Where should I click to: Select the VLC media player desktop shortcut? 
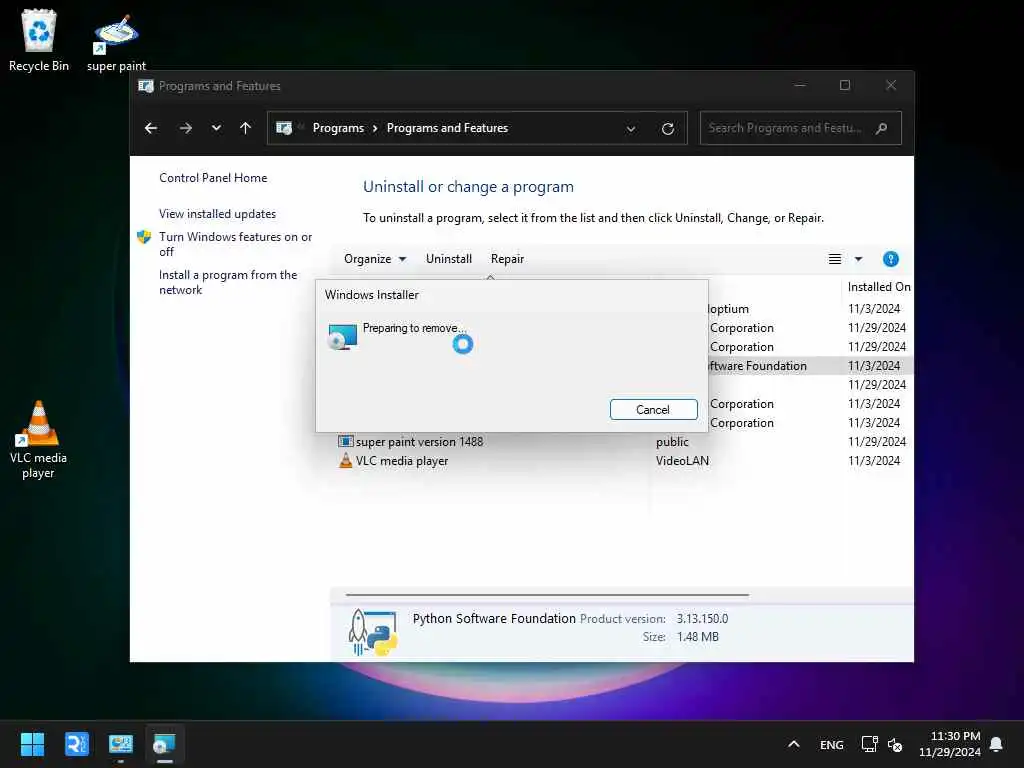(x=38, y=440)
